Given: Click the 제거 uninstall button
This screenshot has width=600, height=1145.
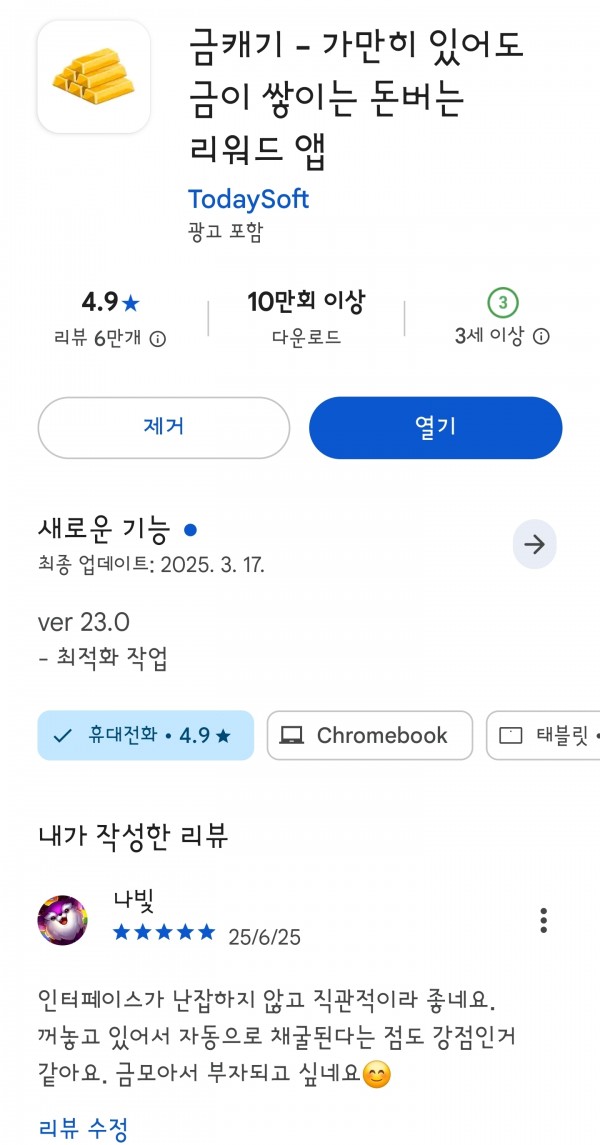Looking at the screenshot, I should [164, 427].
